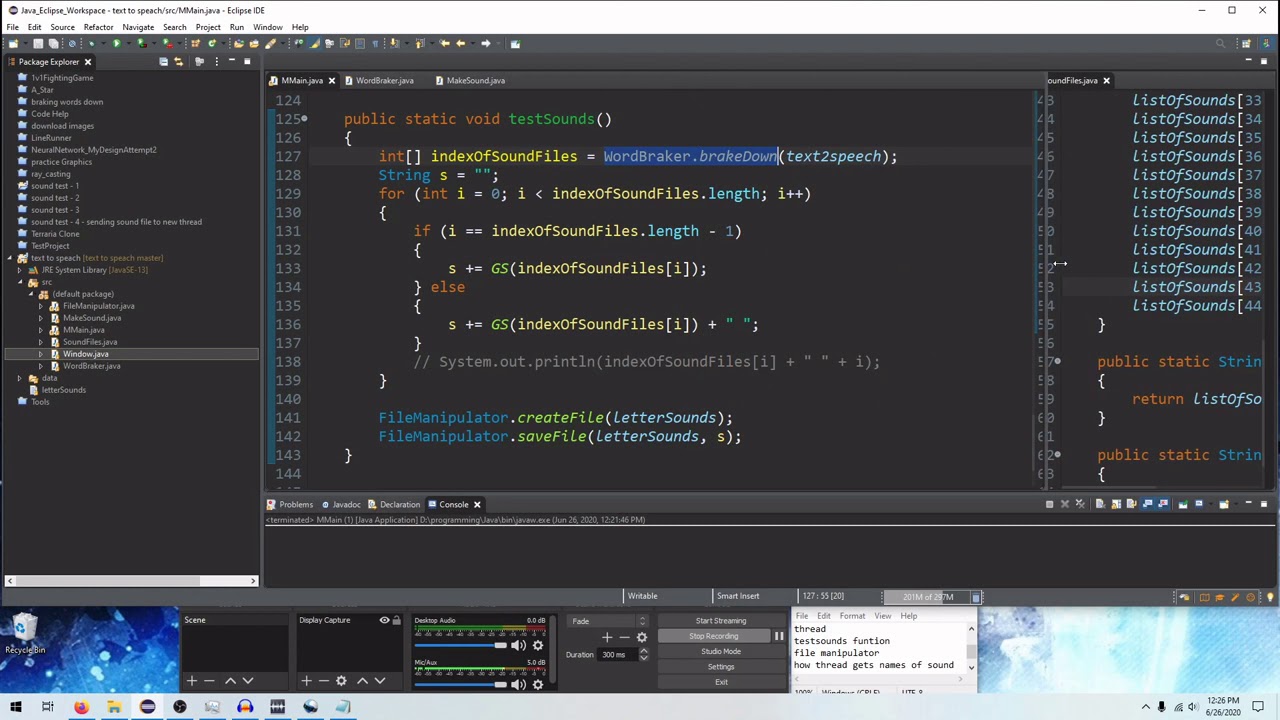Click Remove All Terminated Launches in Console
The width and height of the screenshot is (1280, 720).
(x=1080, y=504)
